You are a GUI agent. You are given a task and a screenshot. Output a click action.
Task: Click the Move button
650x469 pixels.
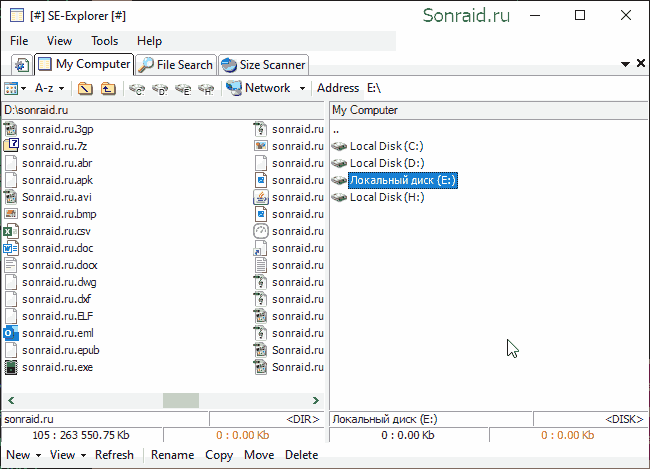tap(259, 455)
